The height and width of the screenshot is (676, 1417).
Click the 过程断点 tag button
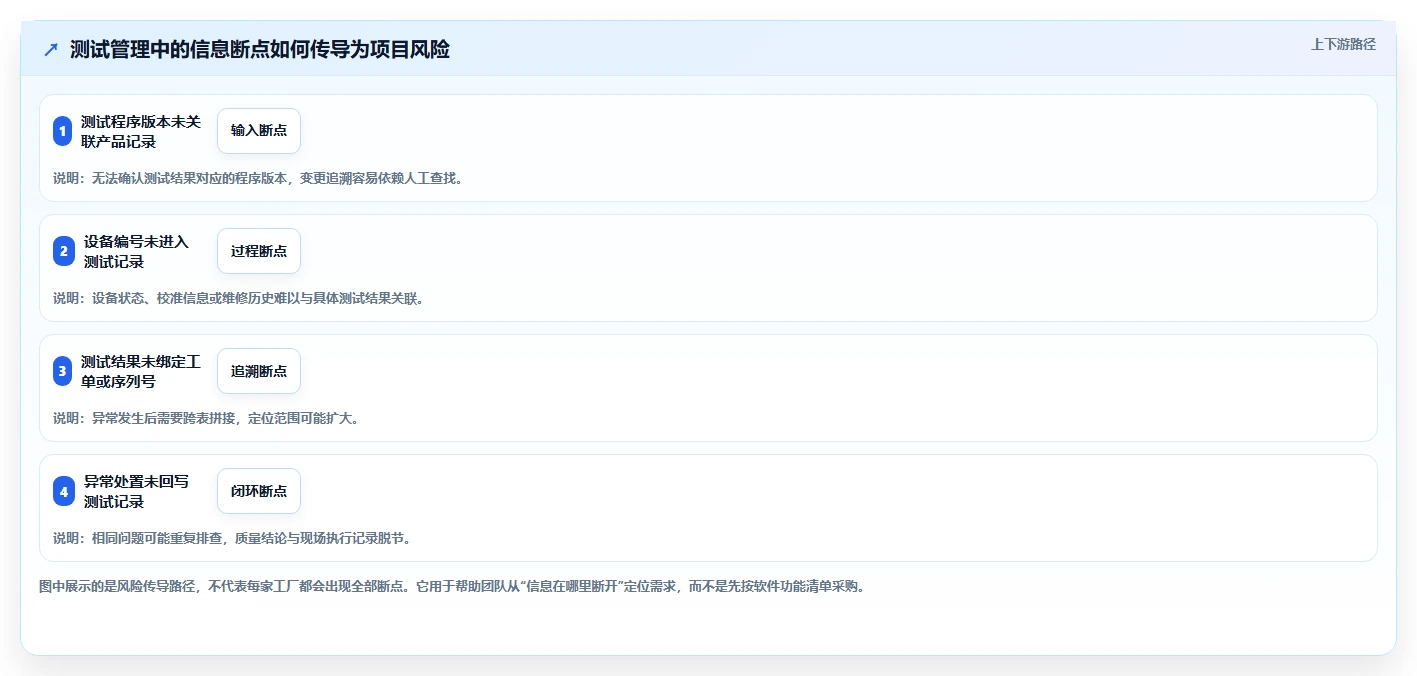pos(259,251)
